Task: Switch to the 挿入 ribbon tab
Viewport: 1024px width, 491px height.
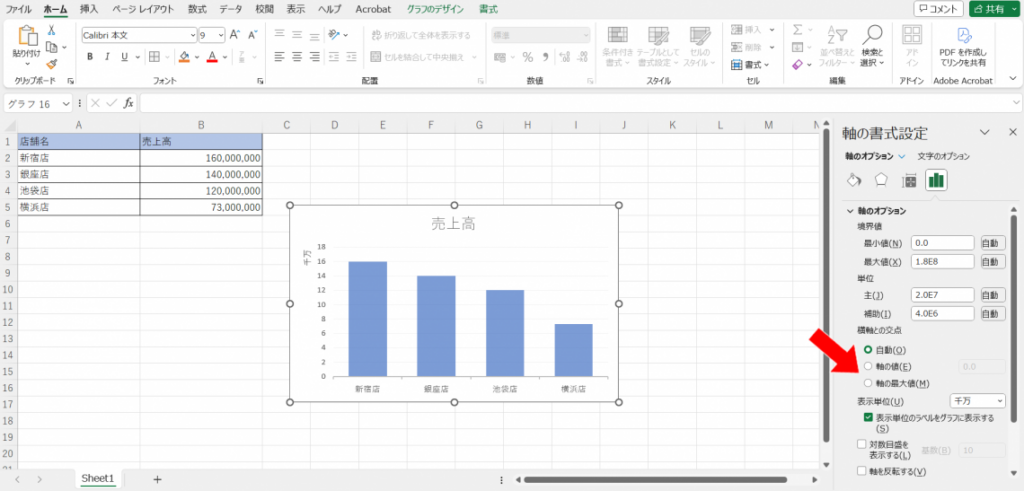Action: (89, 9)
